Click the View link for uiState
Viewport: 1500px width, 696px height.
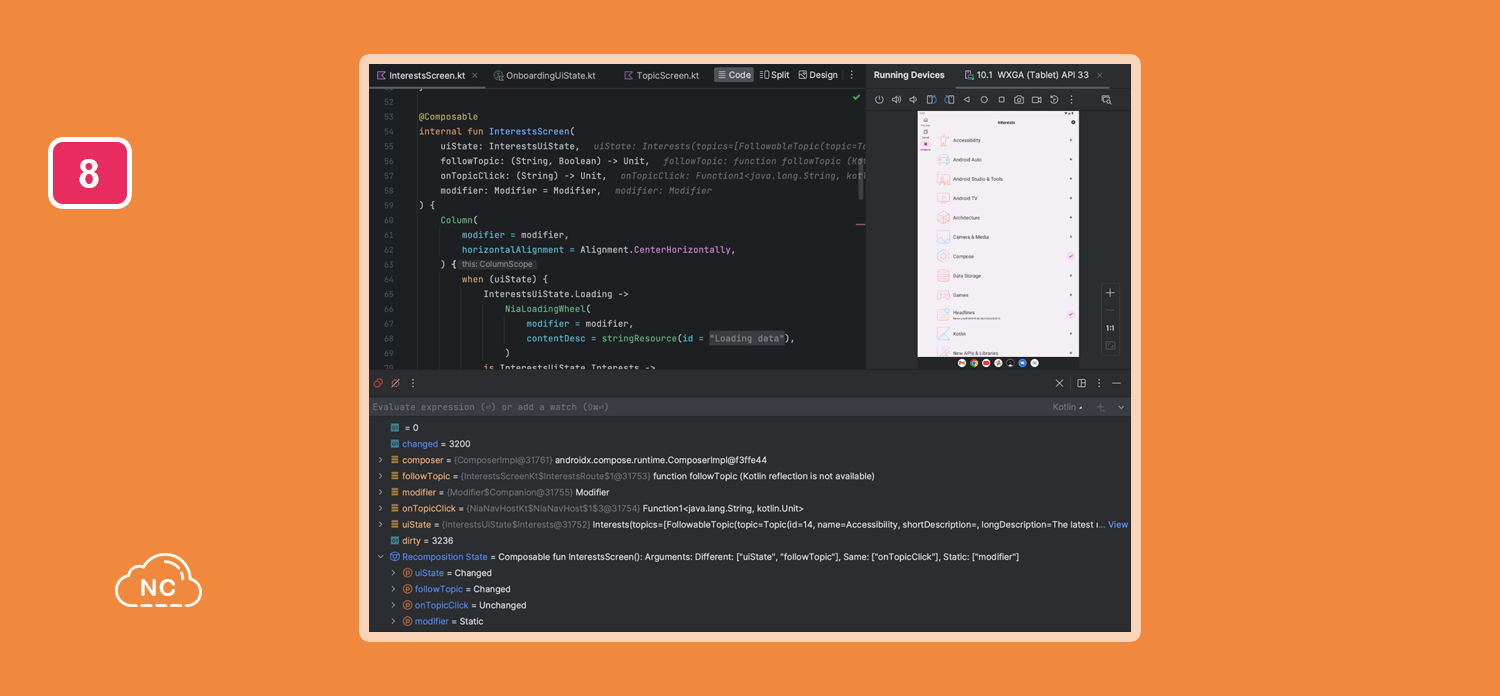1118,524
